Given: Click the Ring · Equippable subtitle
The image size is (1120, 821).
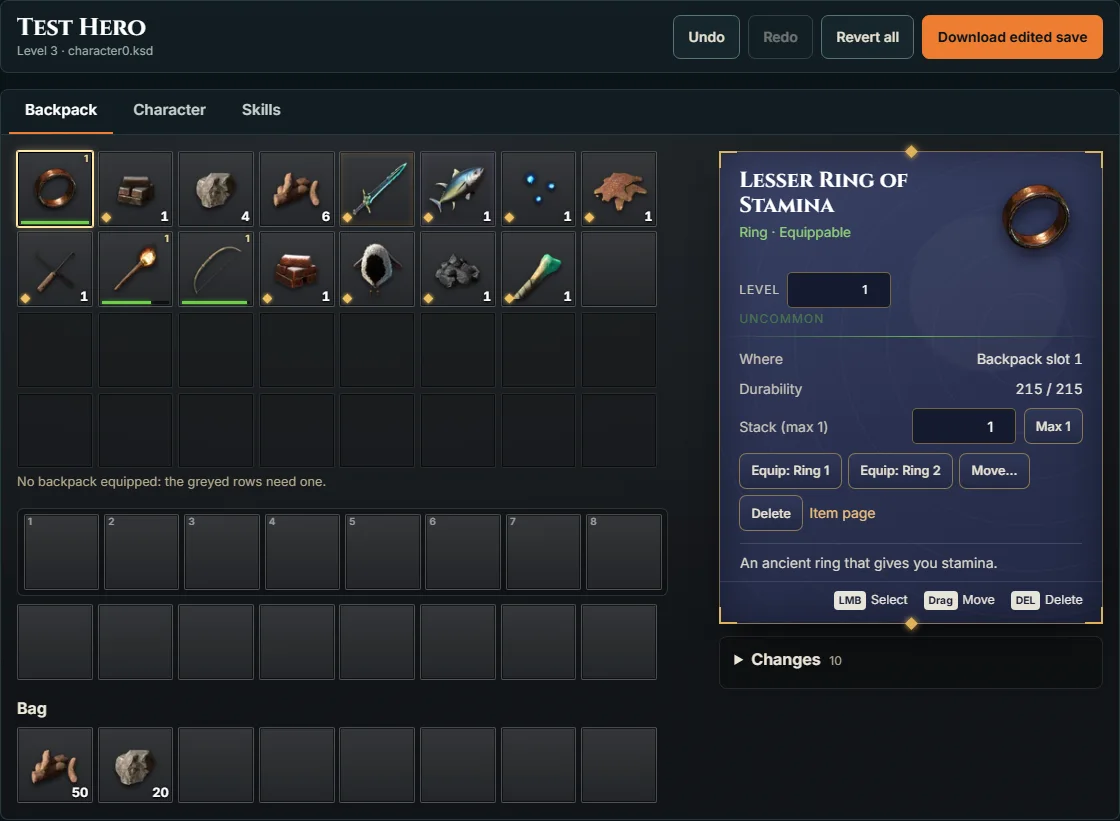Looking at the screenshot, I should tap(795, 232).
